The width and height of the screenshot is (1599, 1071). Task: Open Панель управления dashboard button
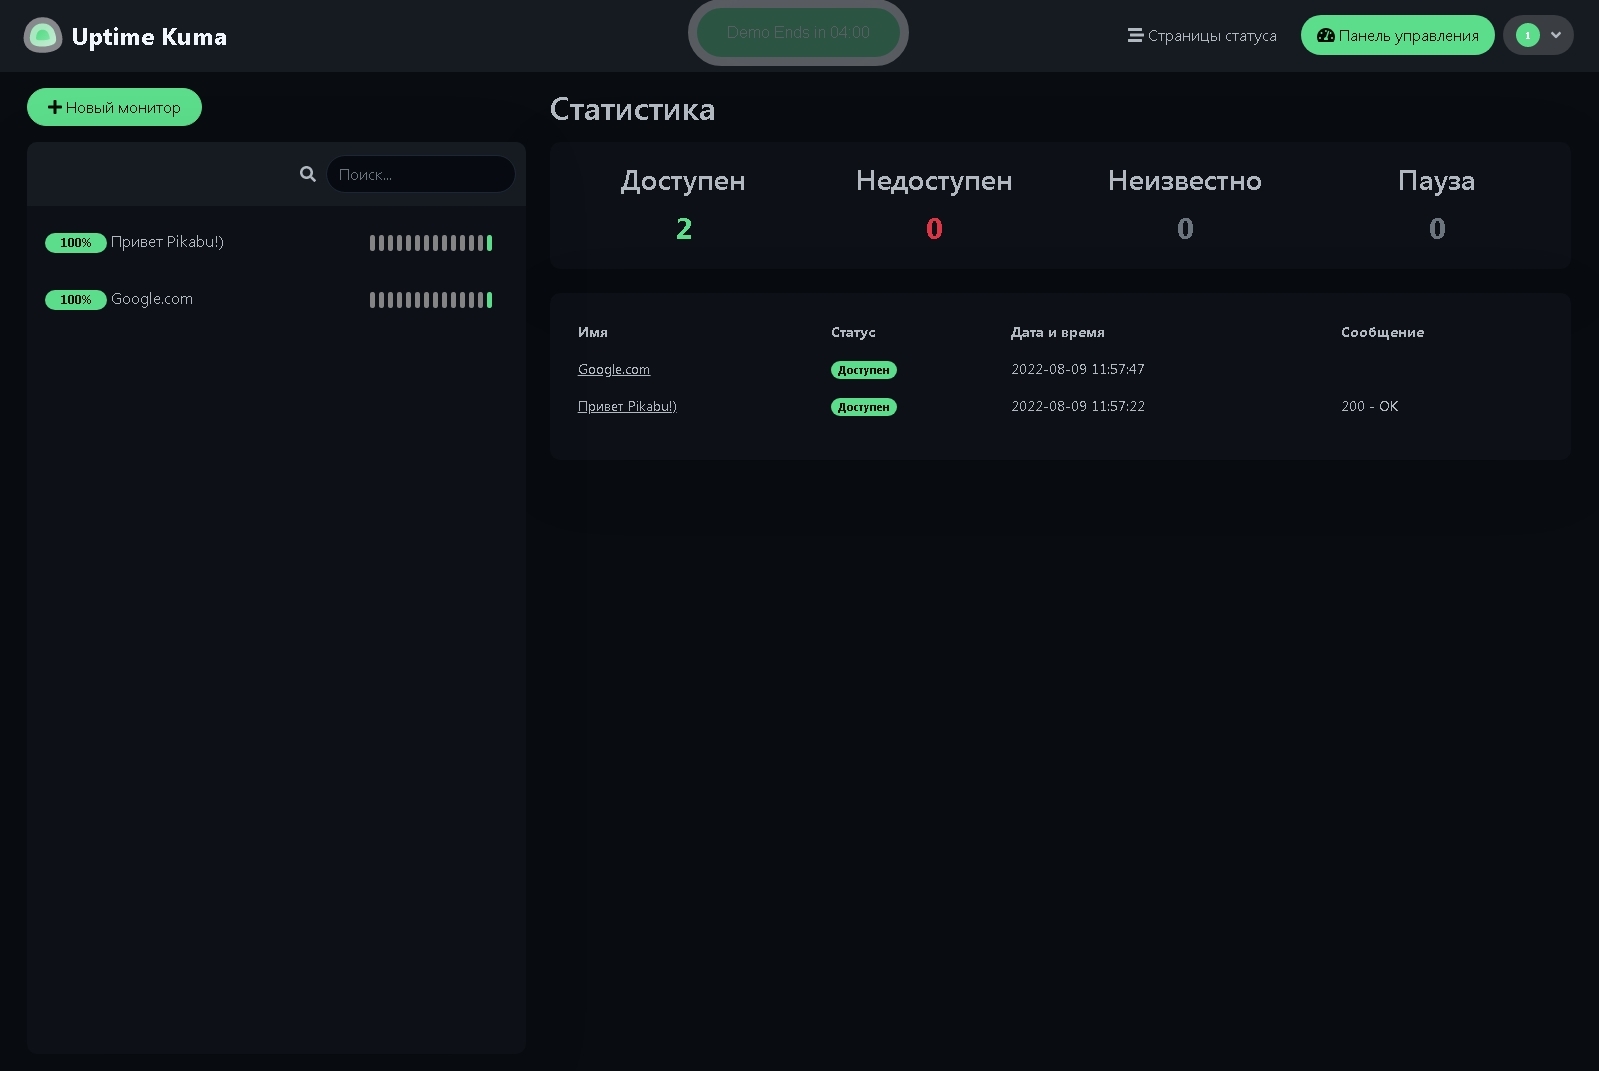tap(1397, 36)
